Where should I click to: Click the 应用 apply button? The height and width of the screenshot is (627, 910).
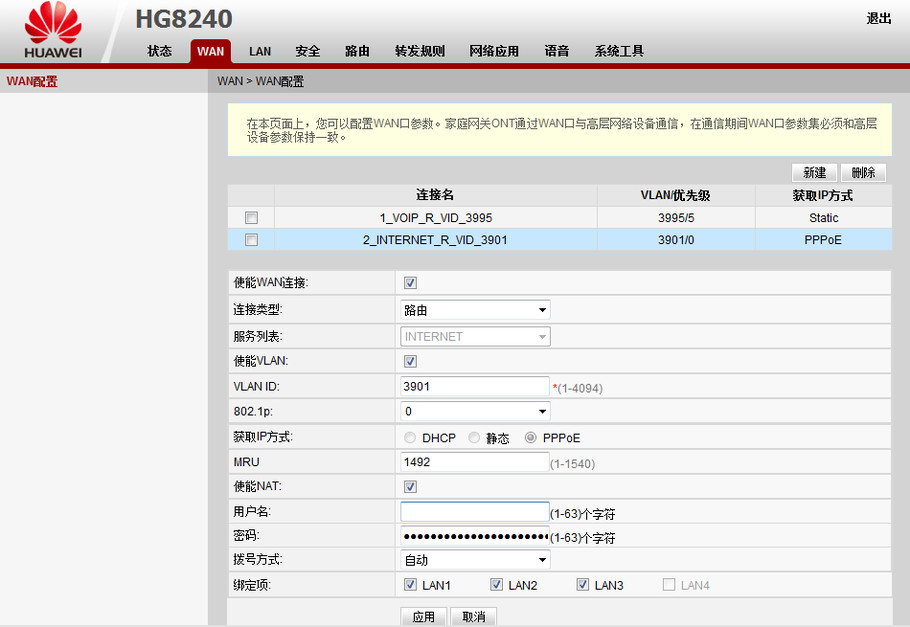point(423,617)
